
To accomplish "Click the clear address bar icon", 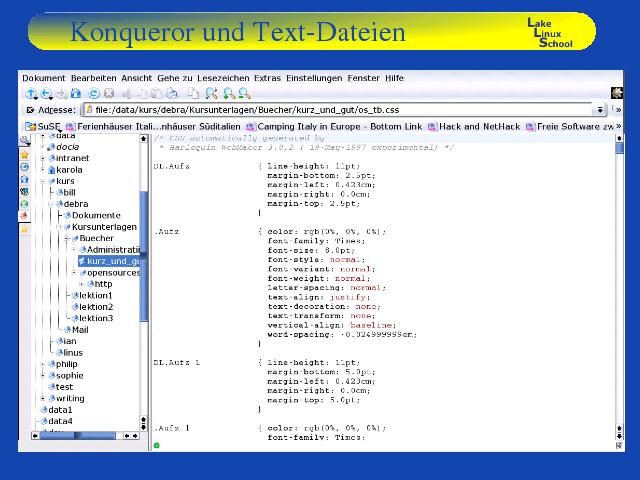I will [30, 110].
